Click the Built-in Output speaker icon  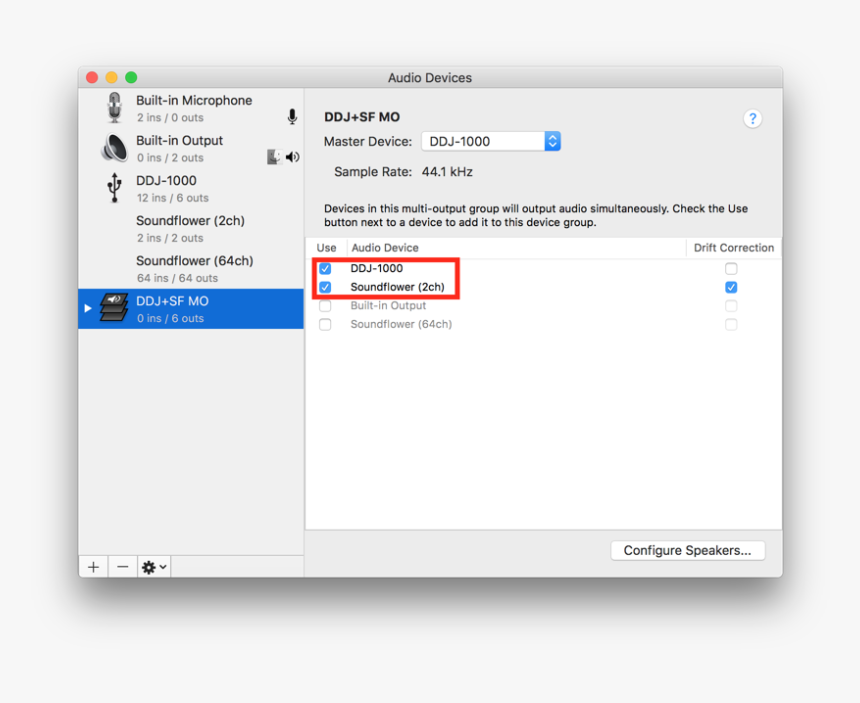click(115, 148)
